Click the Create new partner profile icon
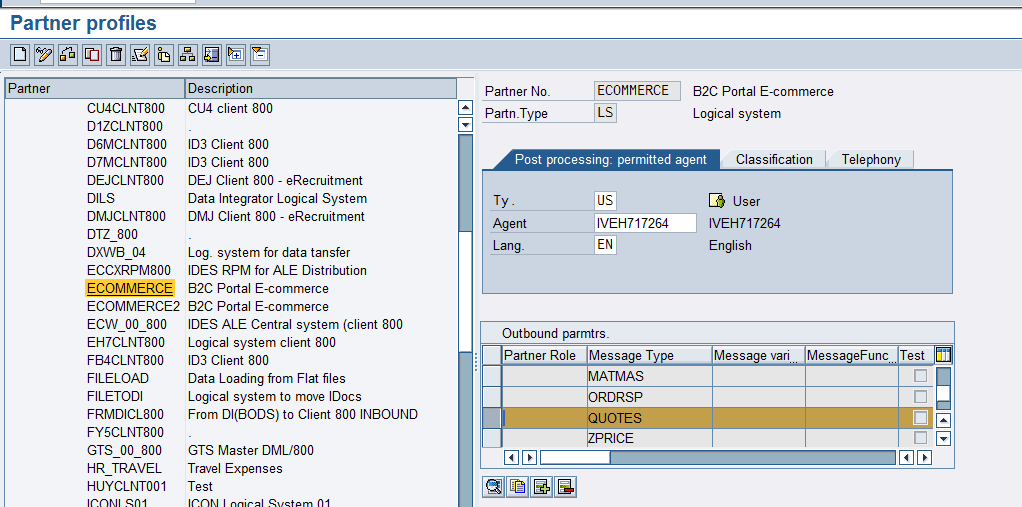Screen dimensions: 1022x507 (x=20, y=55)
